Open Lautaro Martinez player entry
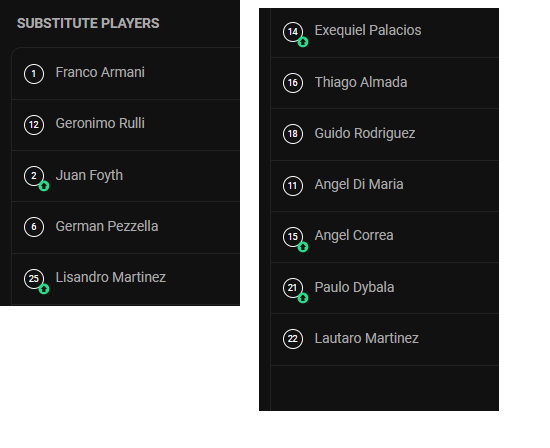Viewport: 550px width, 448px height. tap(385, 339)
